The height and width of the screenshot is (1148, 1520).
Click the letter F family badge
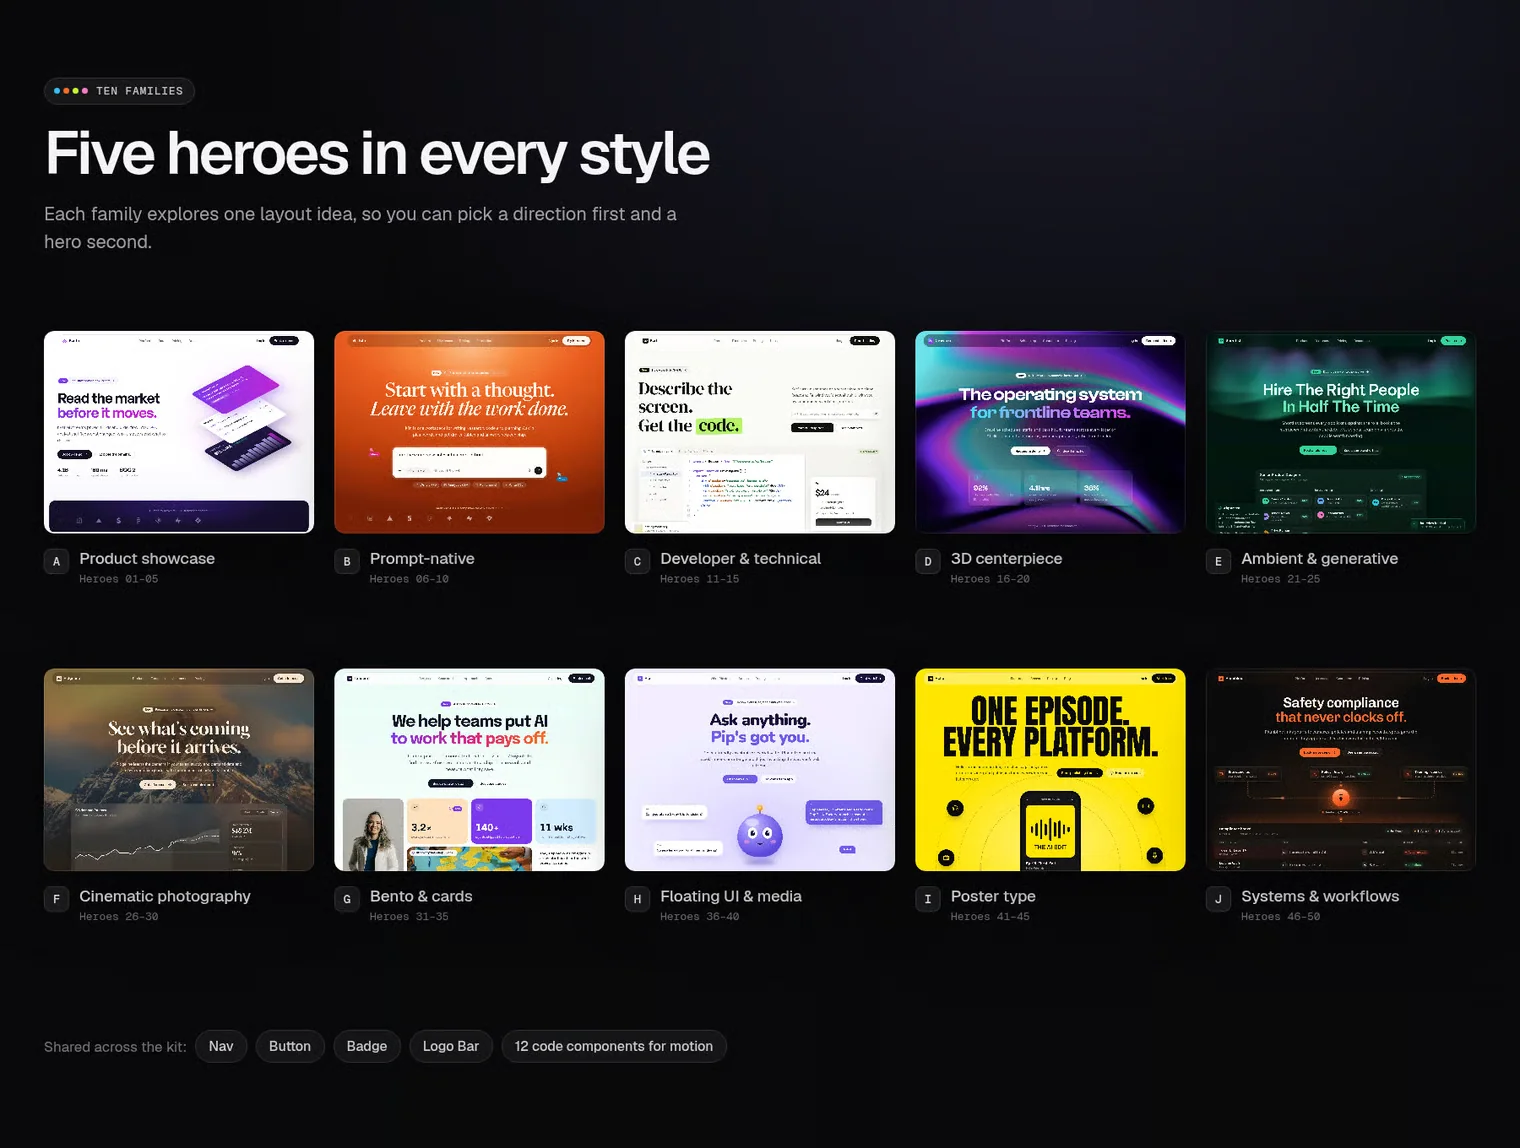(x=57, y=899)
